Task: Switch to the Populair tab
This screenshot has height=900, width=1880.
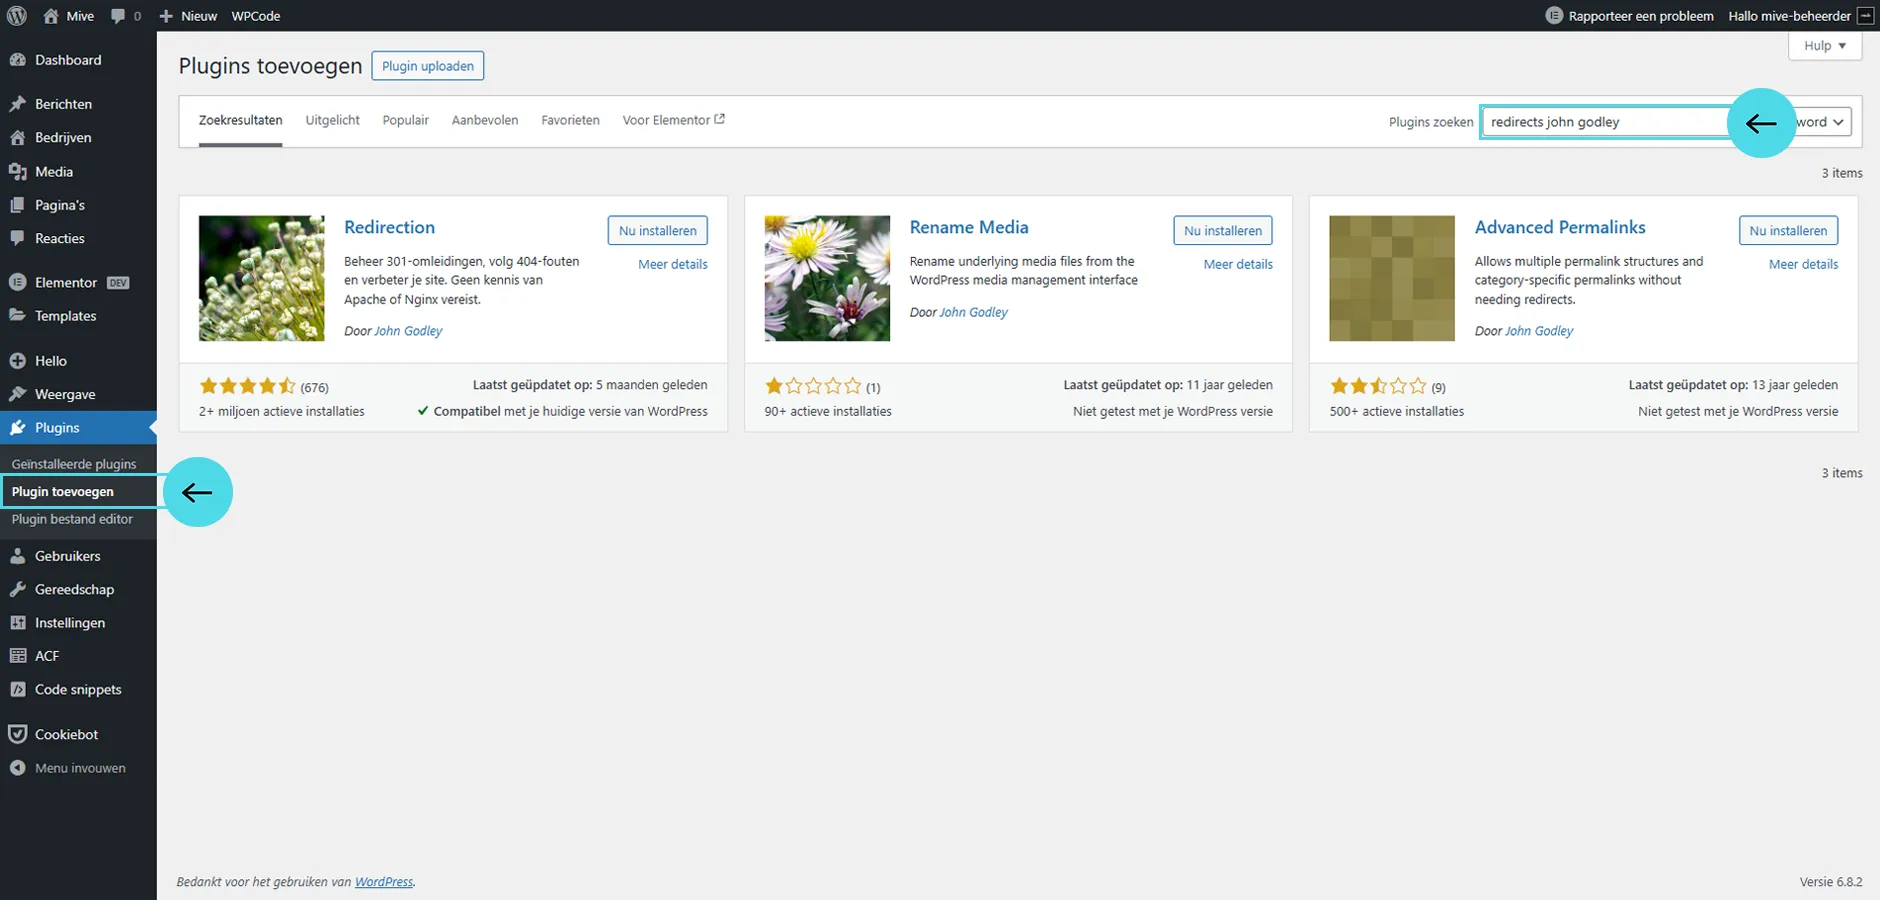Action: pos(405,120)
